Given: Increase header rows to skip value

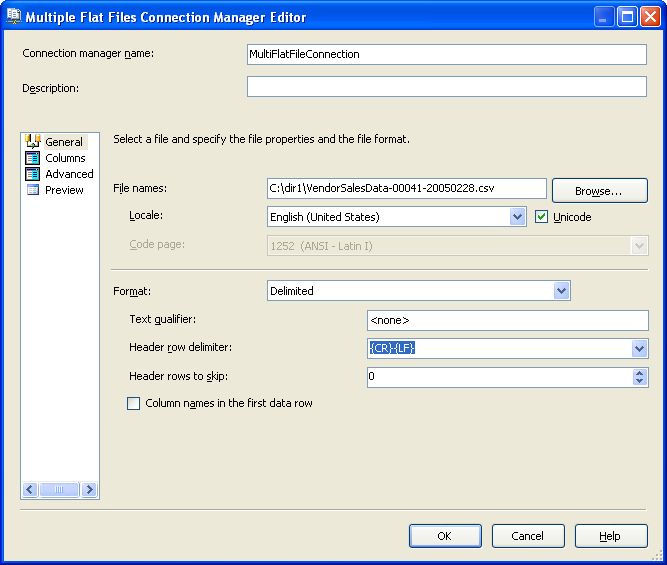Looking at the screenshot, I should pos(639,373).
